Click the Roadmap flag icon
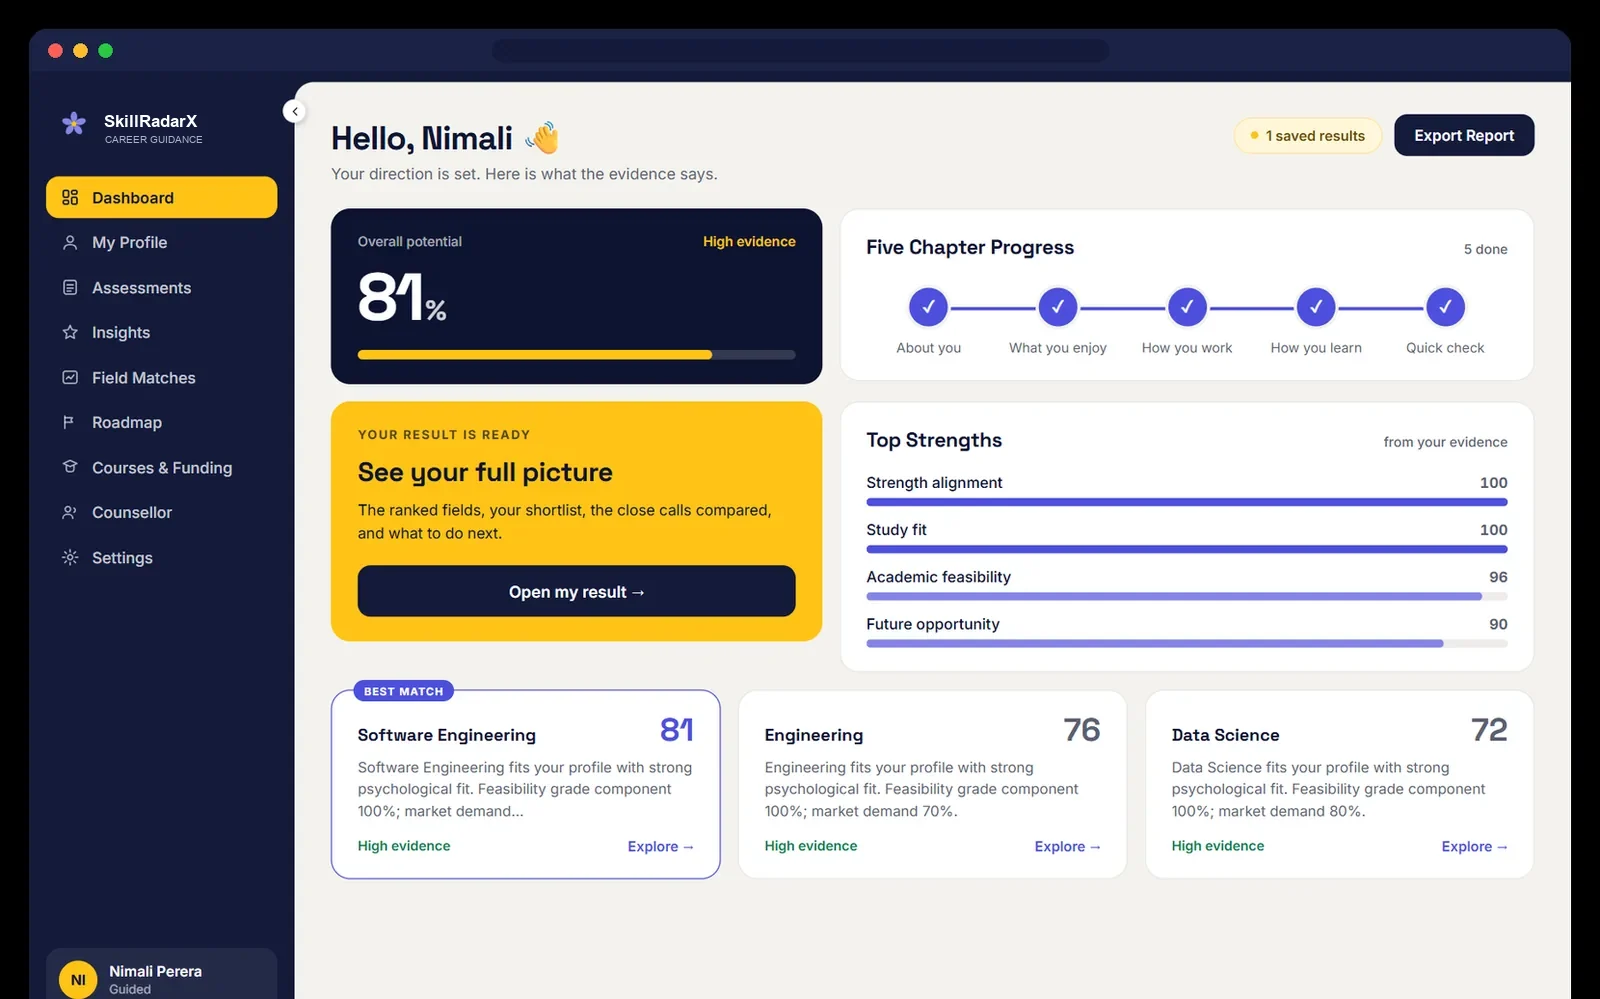 [70, 422]
